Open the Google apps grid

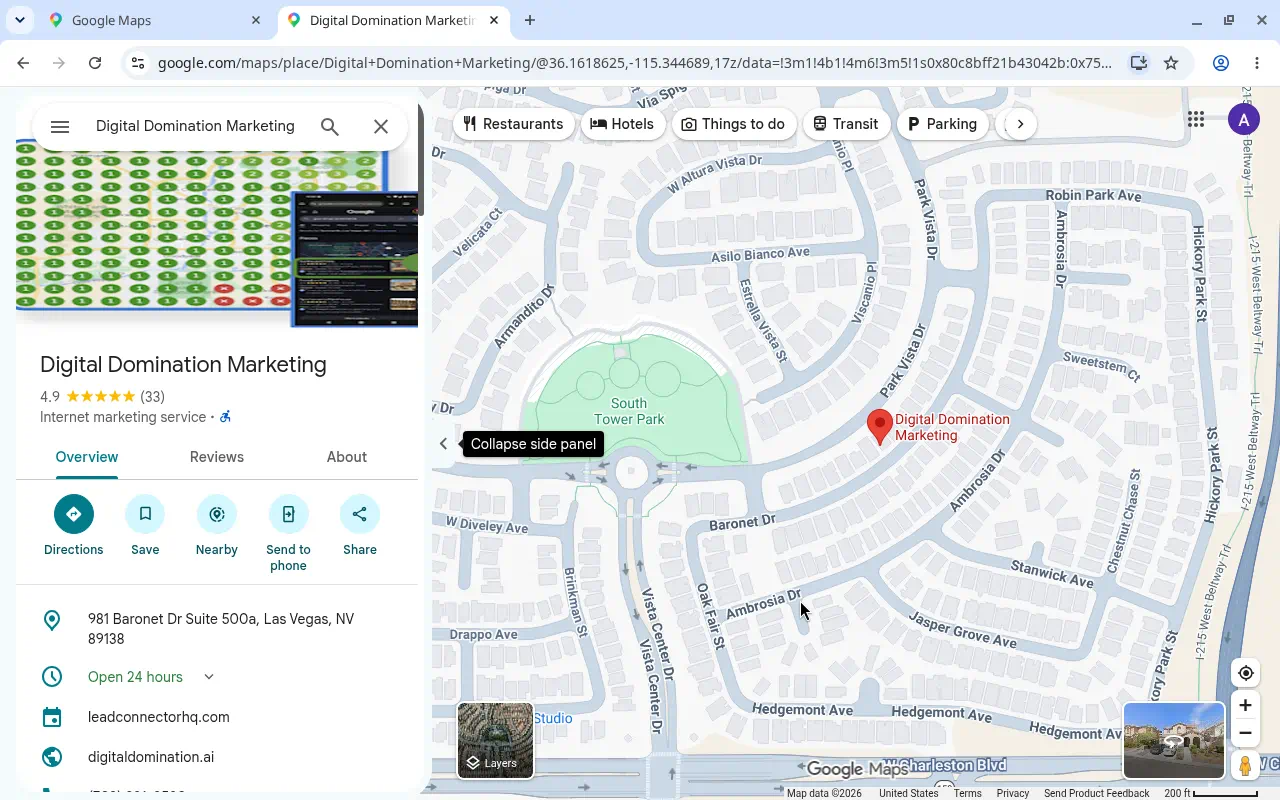(1196, 120)
